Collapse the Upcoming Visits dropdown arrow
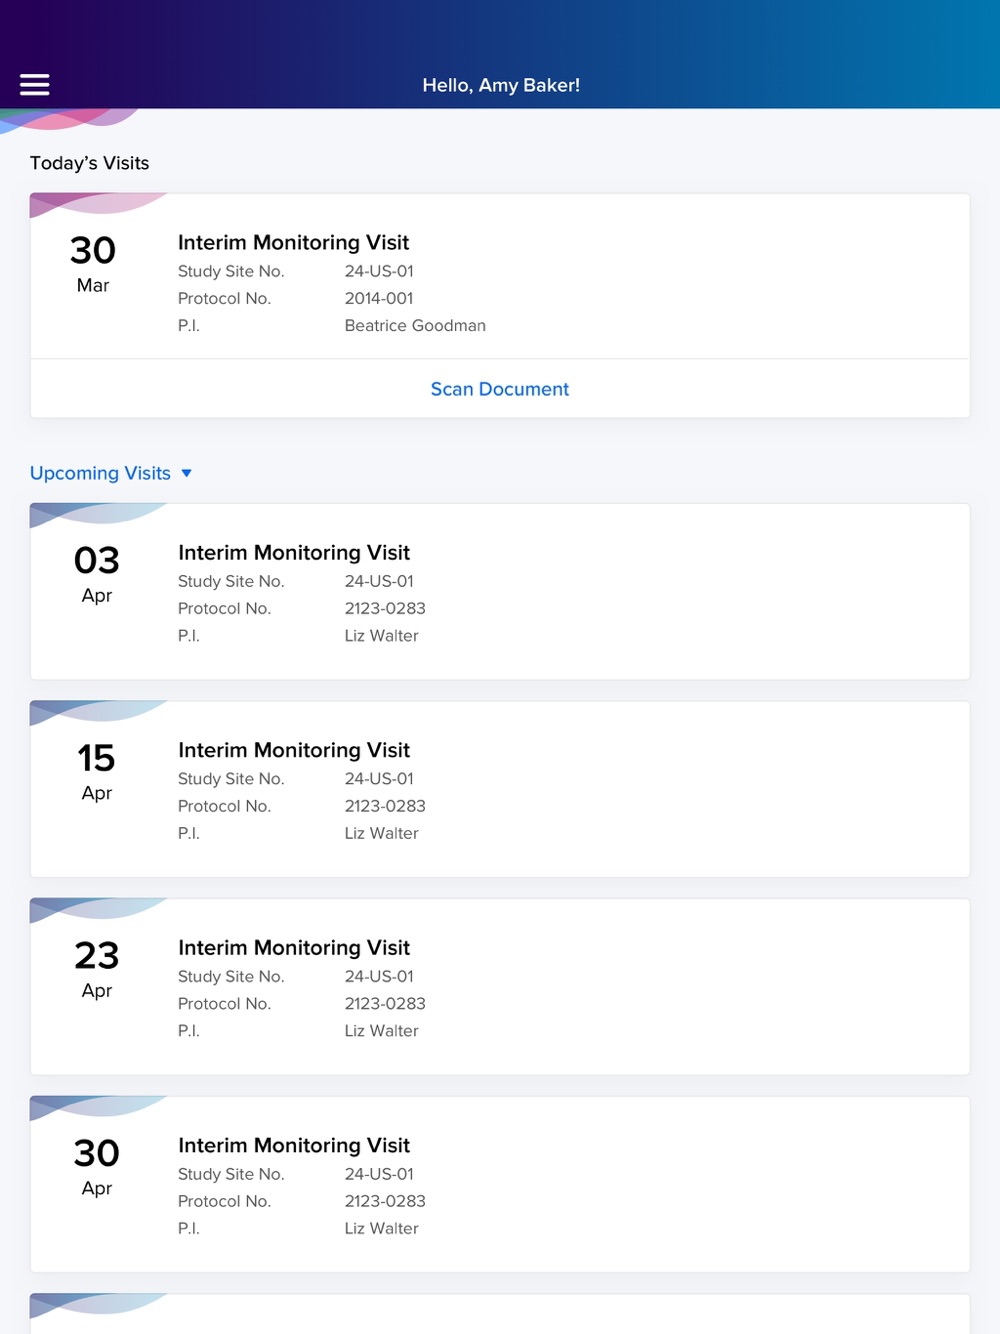 click(x=186, y=473)
